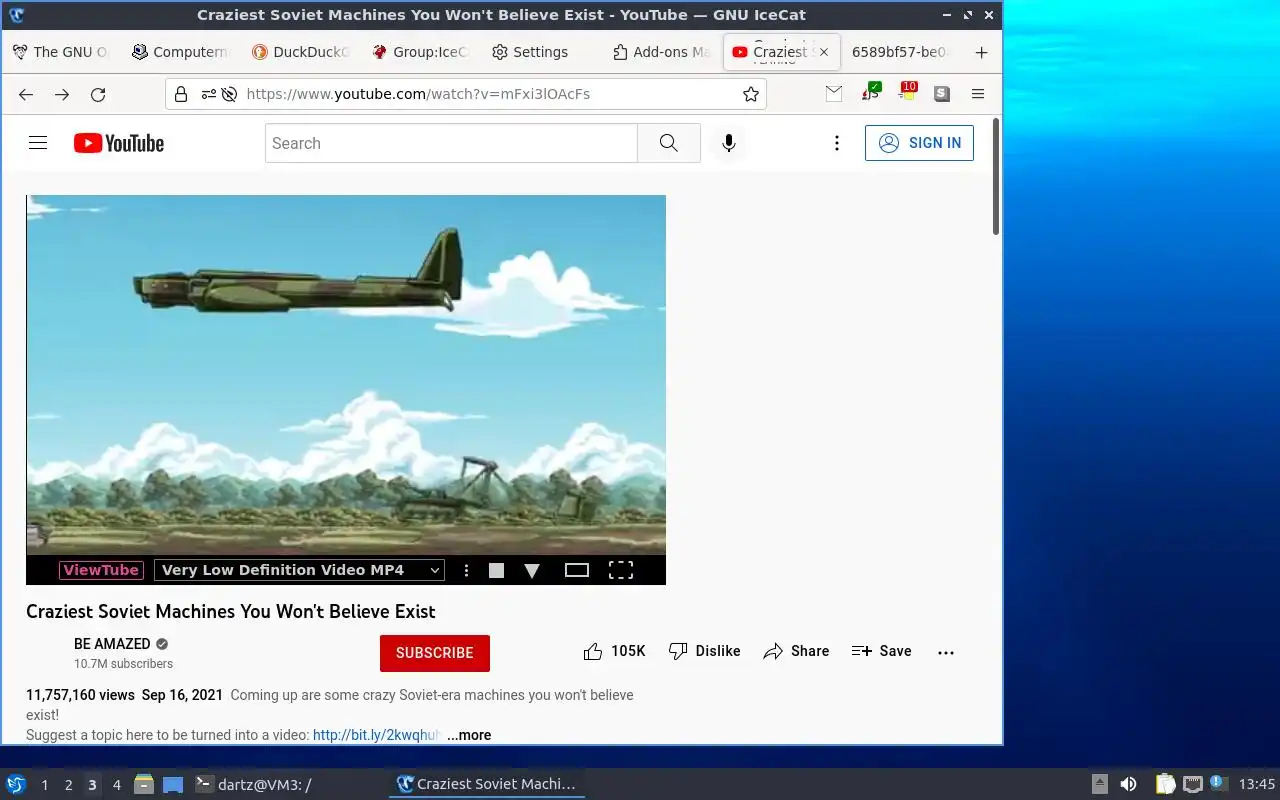This screenshot has height=800, width=1280.
Task: Click the envelope mail toolbar icon
Action: click(834, 93)
